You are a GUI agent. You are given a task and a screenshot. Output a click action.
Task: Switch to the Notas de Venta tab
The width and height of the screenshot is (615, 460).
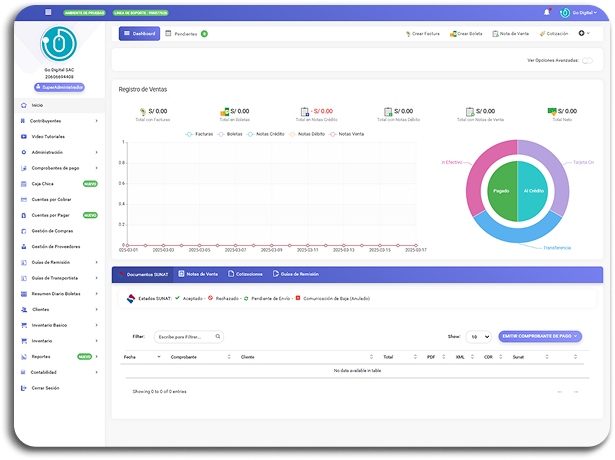point(197,273)
